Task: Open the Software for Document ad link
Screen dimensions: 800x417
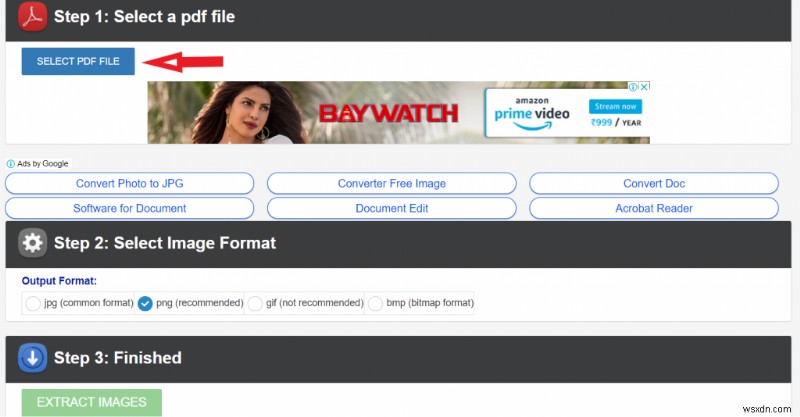Action: pos(130,208)
